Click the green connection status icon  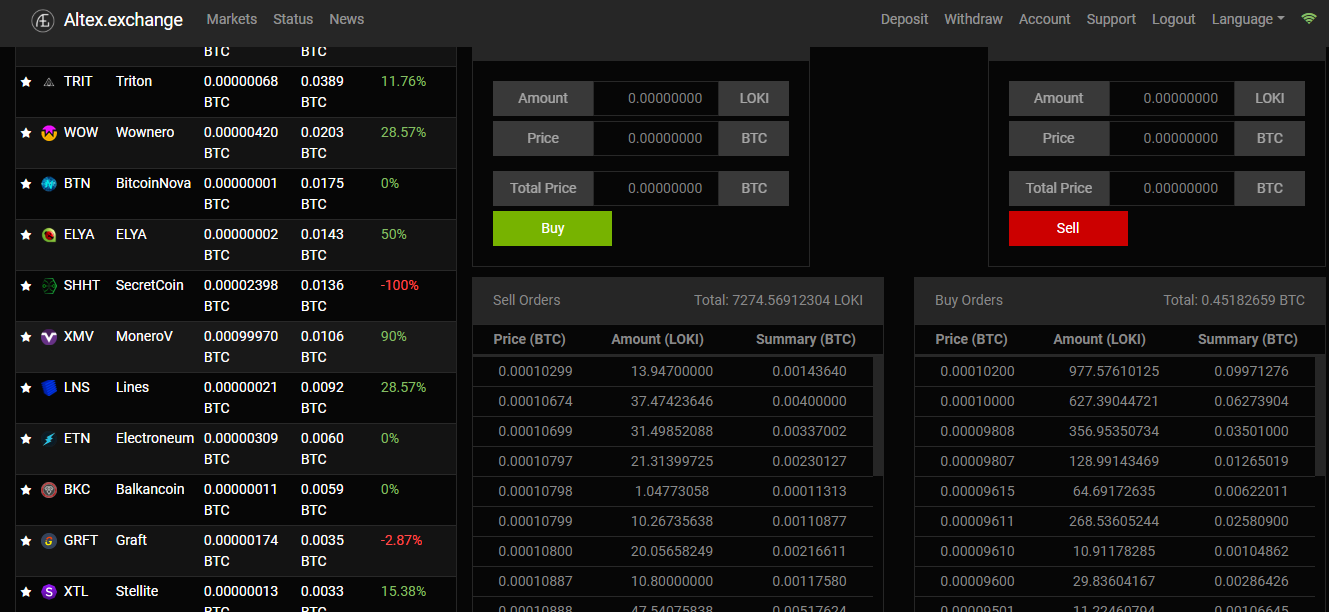click(1308, 19)
